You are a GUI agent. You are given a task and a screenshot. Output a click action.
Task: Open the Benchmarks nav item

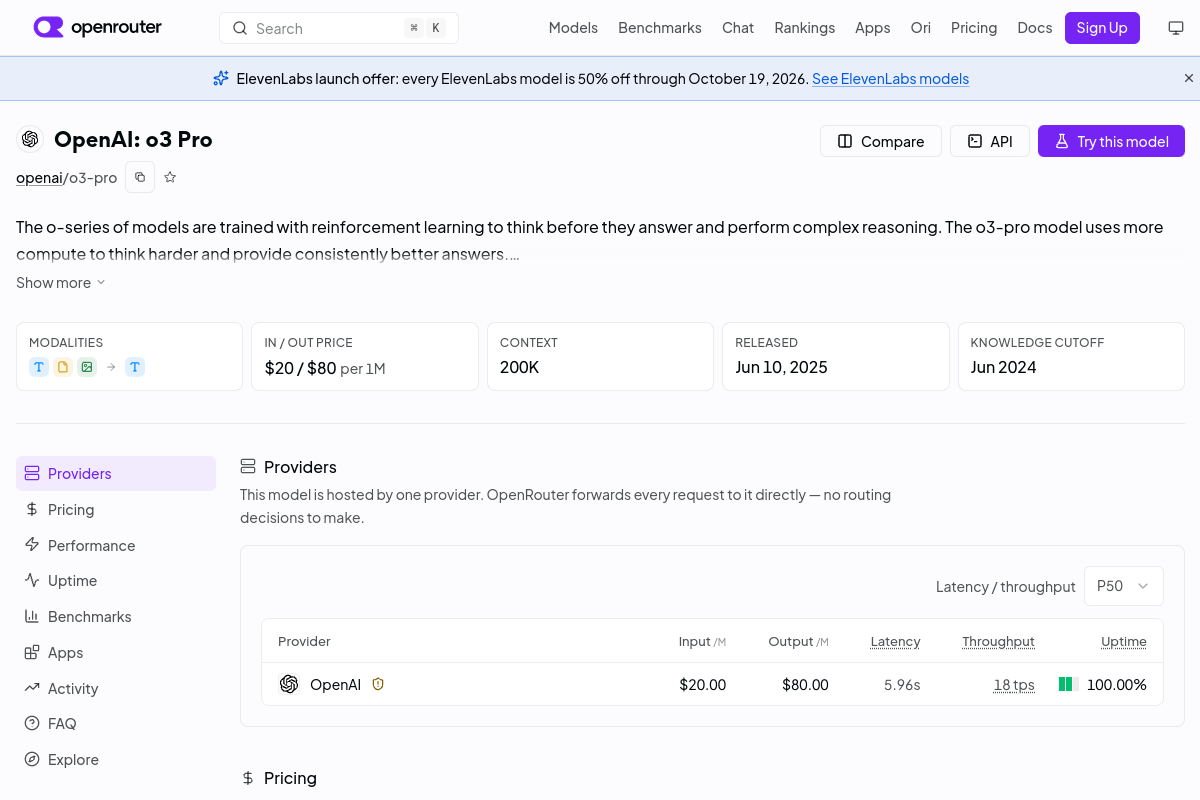pos(660,28)
